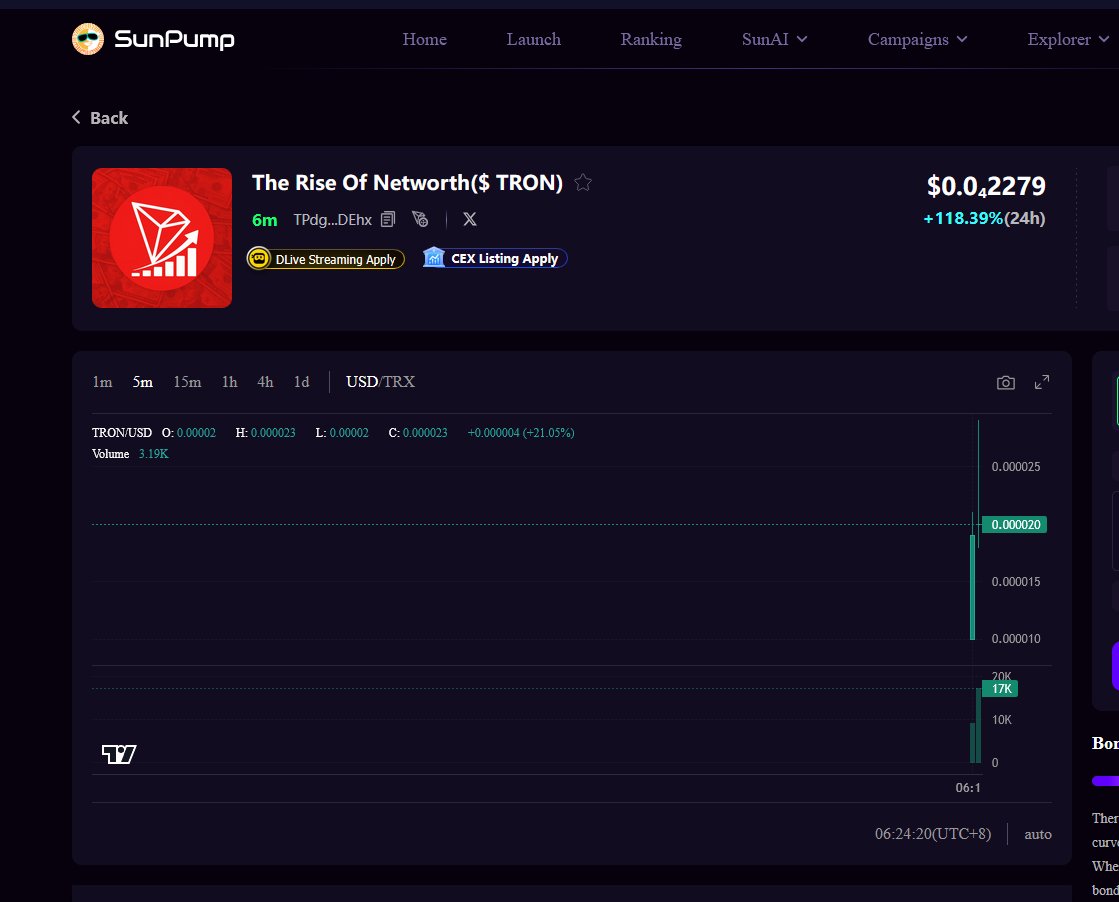Toggle auto scale on the chart
This screenshot has width=1119, height=902.
(x=1038, y=833)
